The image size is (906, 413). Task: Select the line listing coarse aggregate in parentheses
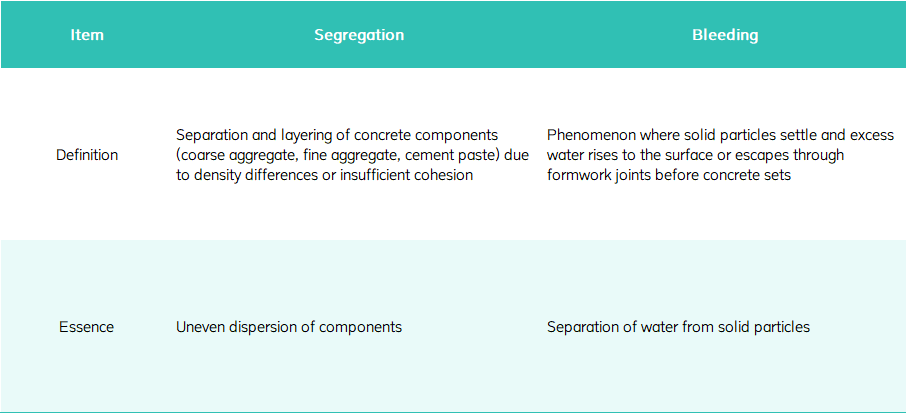point(352,155)
